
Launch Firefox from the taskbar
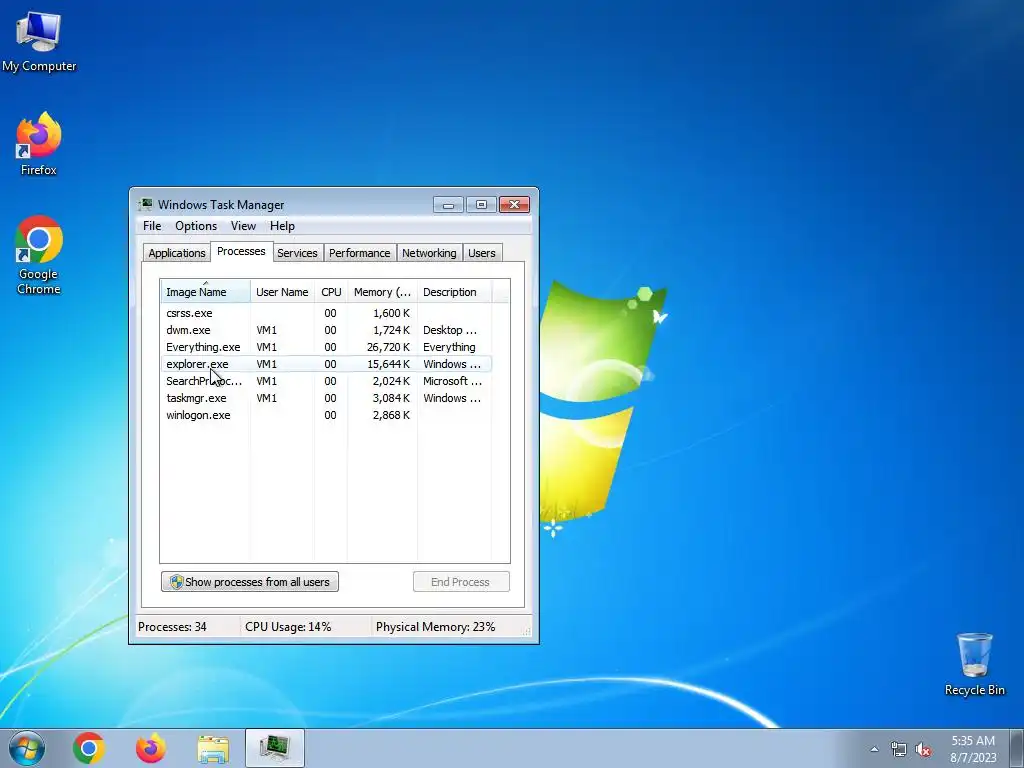pyautogui.click(x=151, y=748)
